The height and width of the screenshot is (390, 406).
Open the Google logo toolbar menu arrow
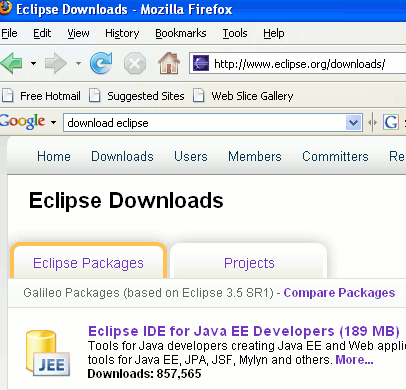(x=53, y=122)
